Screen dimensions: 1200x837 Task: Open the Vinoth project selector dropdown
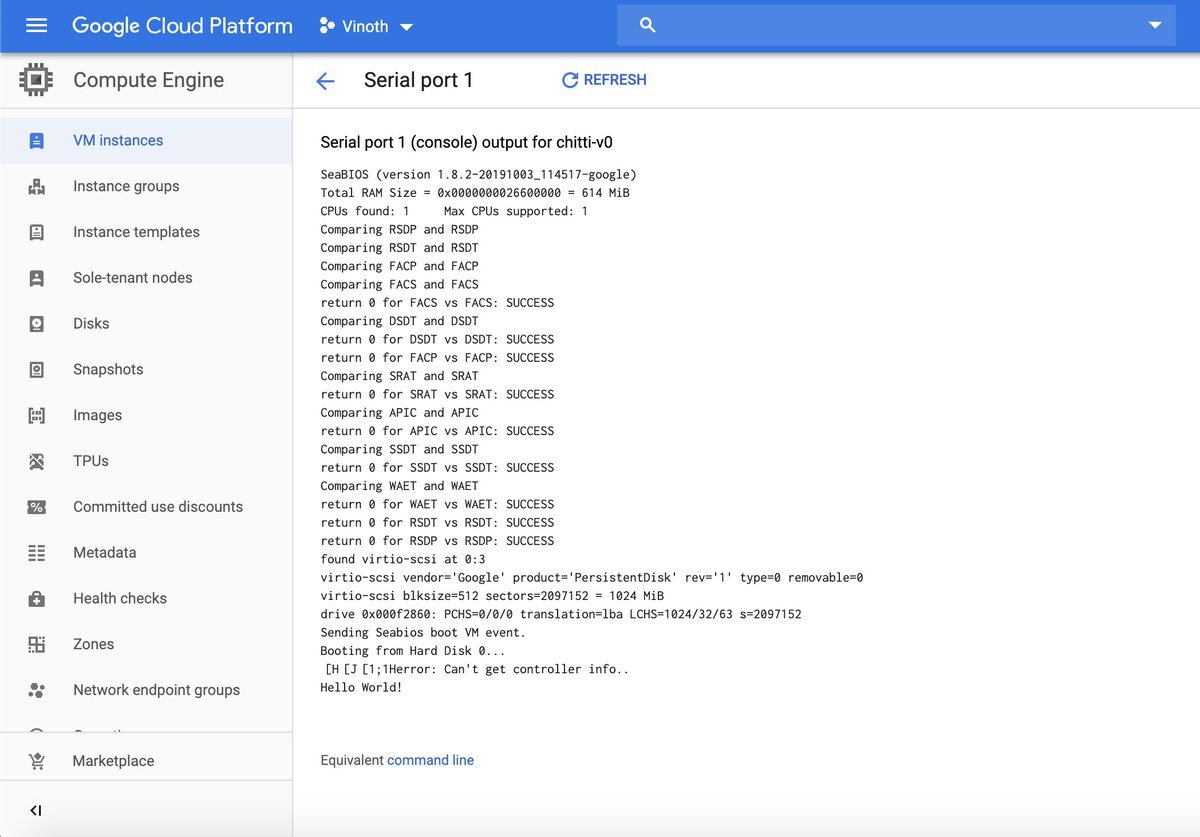[366, 27]
